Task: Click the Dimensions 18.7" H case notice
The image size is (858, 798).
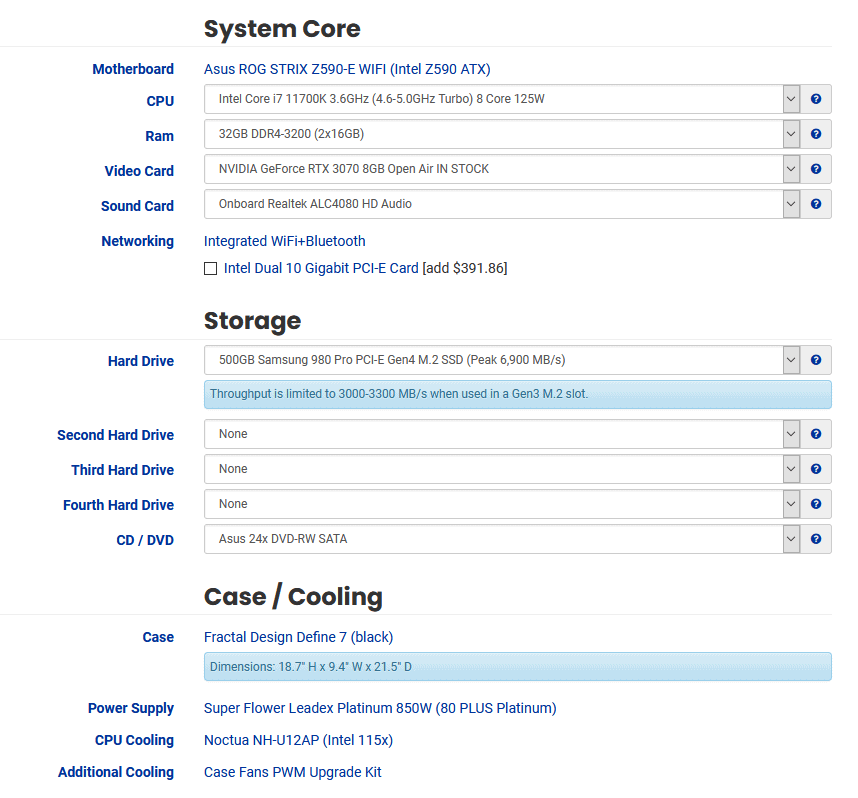Action: 518,667
